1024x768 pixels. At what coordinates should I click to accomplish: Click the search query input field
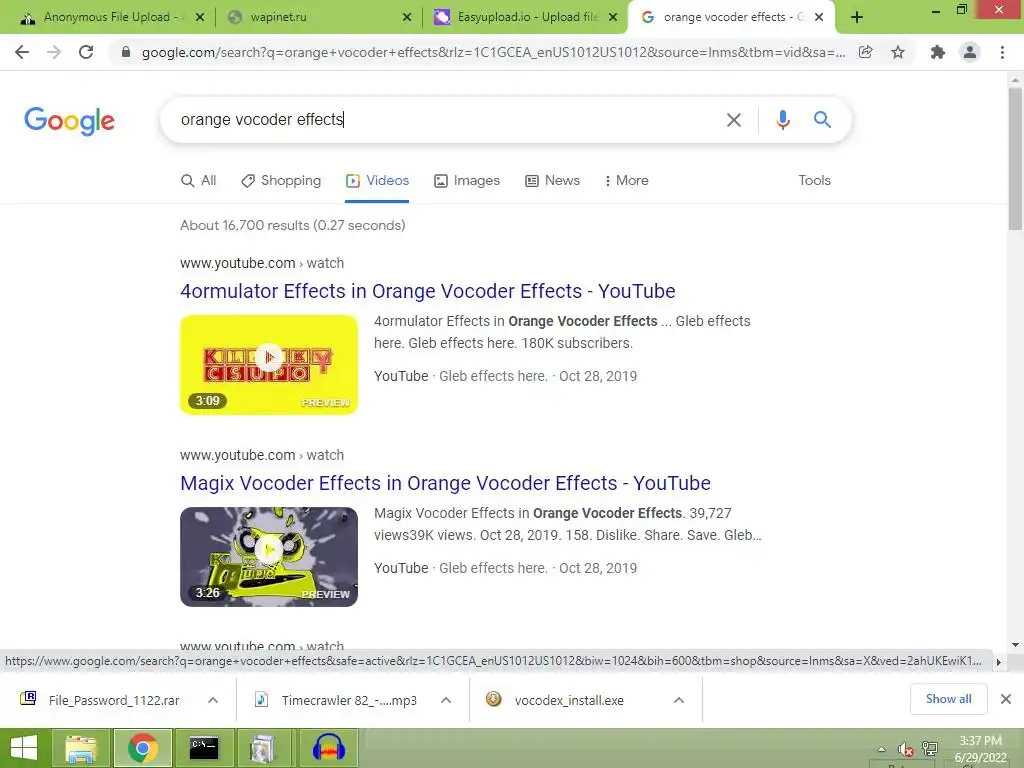(444, 120)
